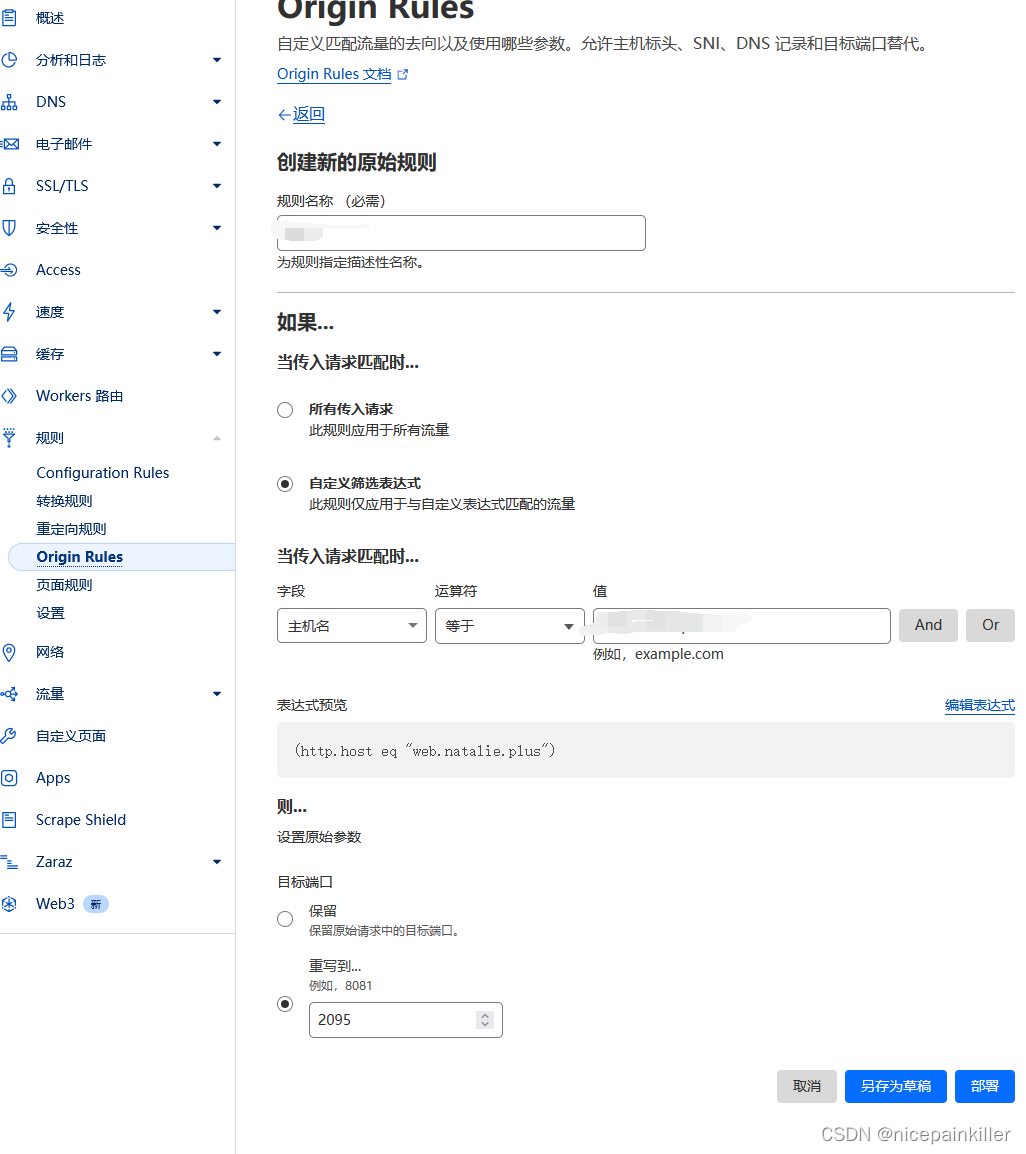Open the 运算符 operator dropdown

pos(509,625)
